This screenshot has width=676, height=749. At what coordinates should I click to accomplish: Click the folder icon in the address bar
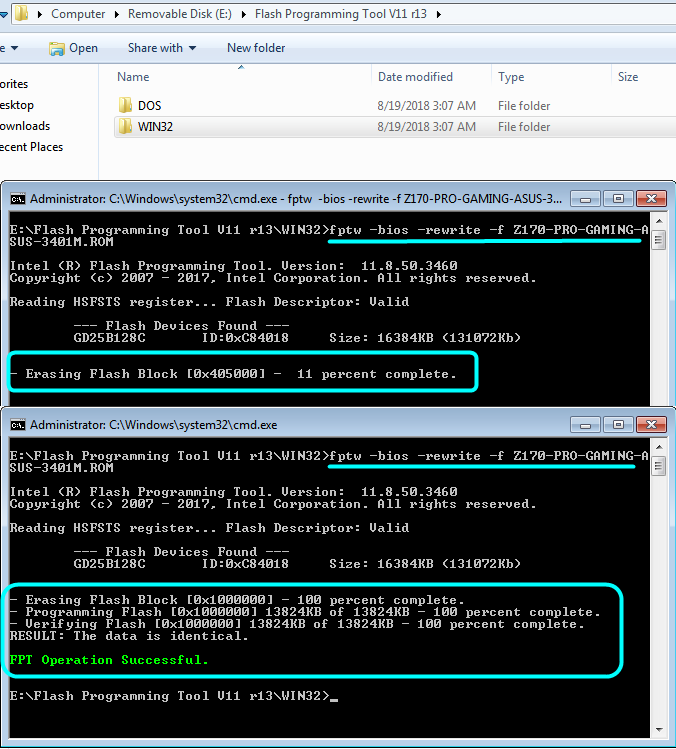21,13
